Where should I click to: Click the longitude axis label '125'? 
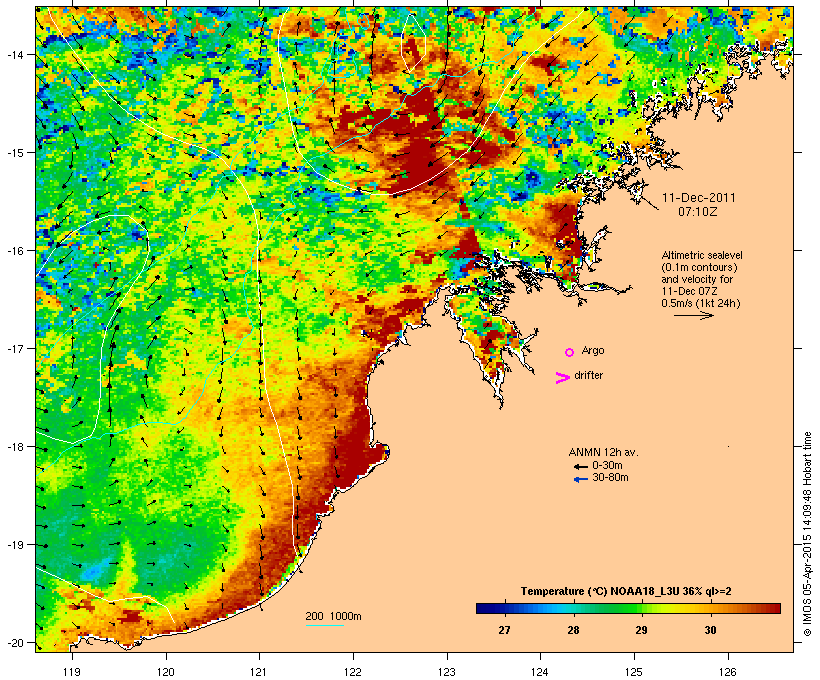(x=634, y=672)
